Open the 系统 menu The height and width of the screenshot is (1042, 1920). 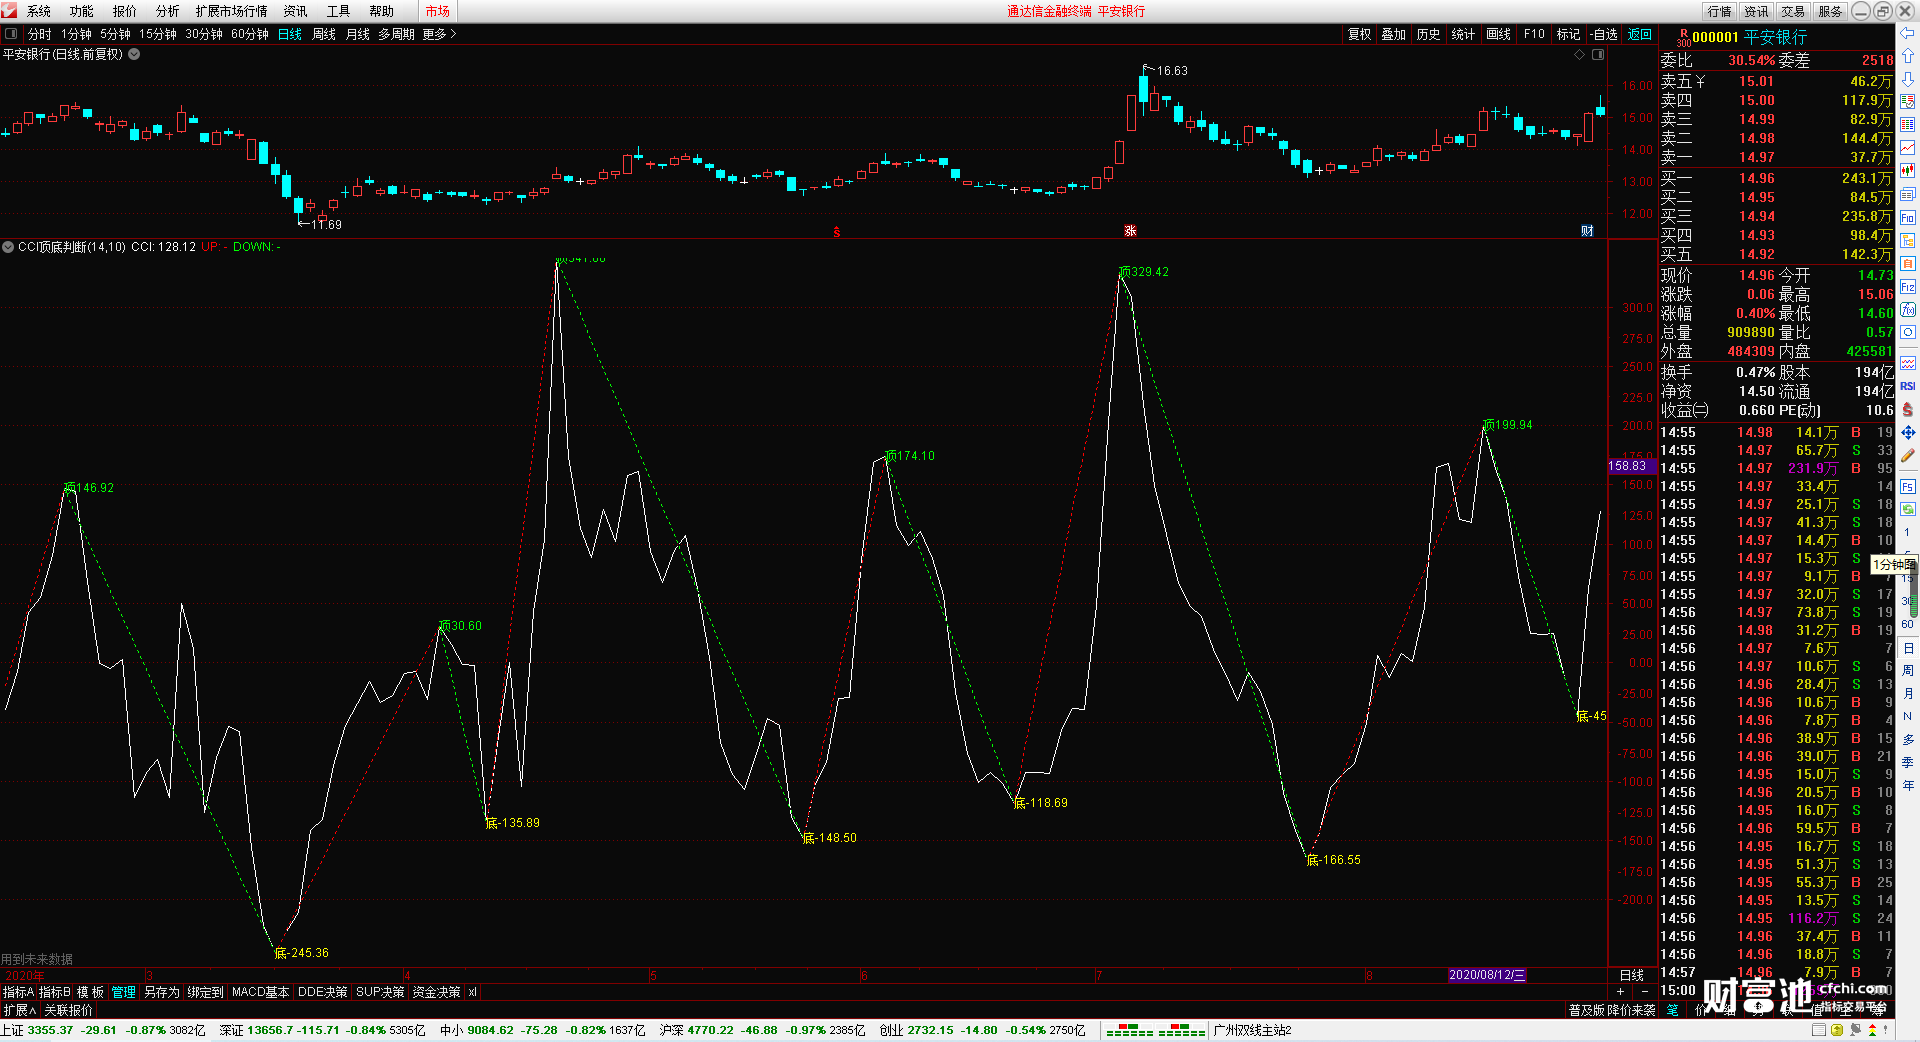(x=39, y=11)
